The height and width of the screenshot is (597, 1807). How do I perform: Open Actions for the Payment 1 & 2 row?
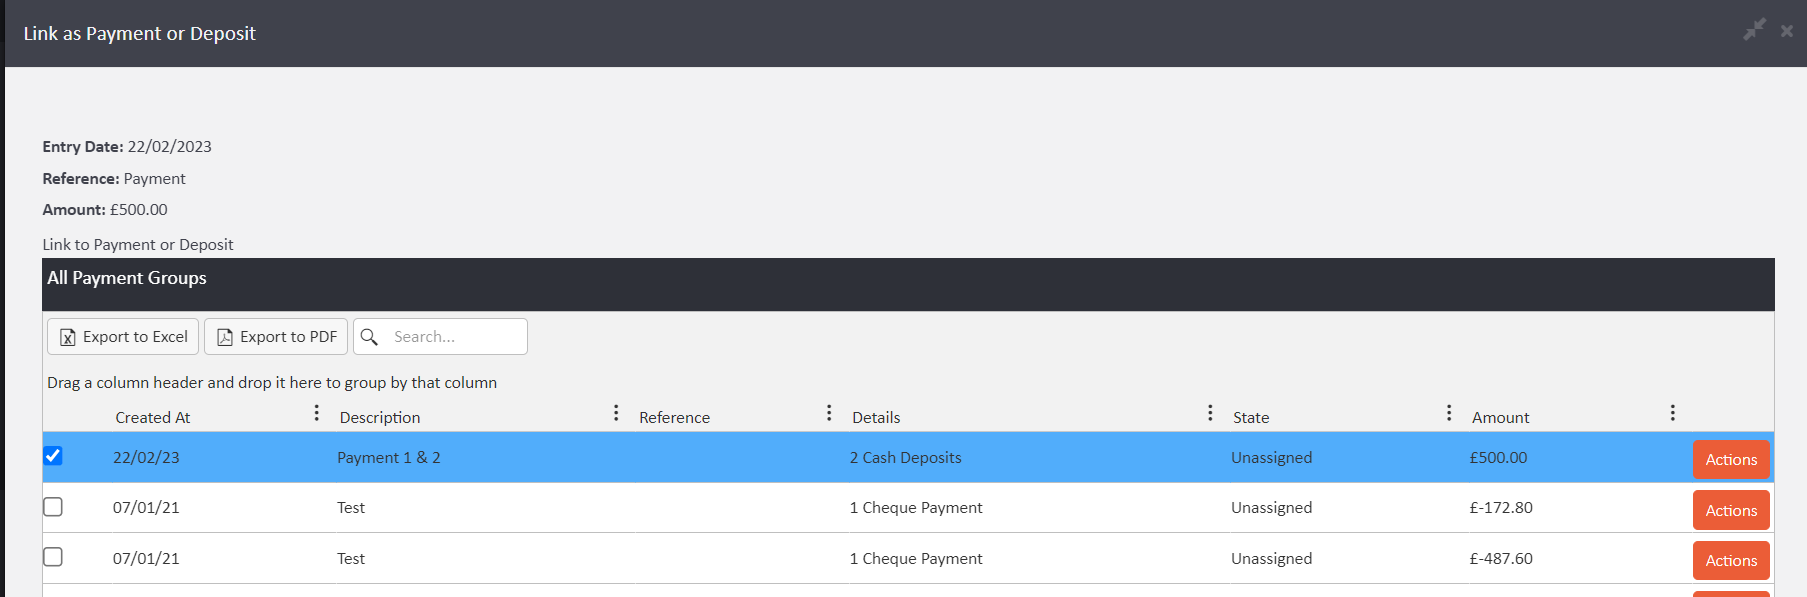click(1730, 459)
